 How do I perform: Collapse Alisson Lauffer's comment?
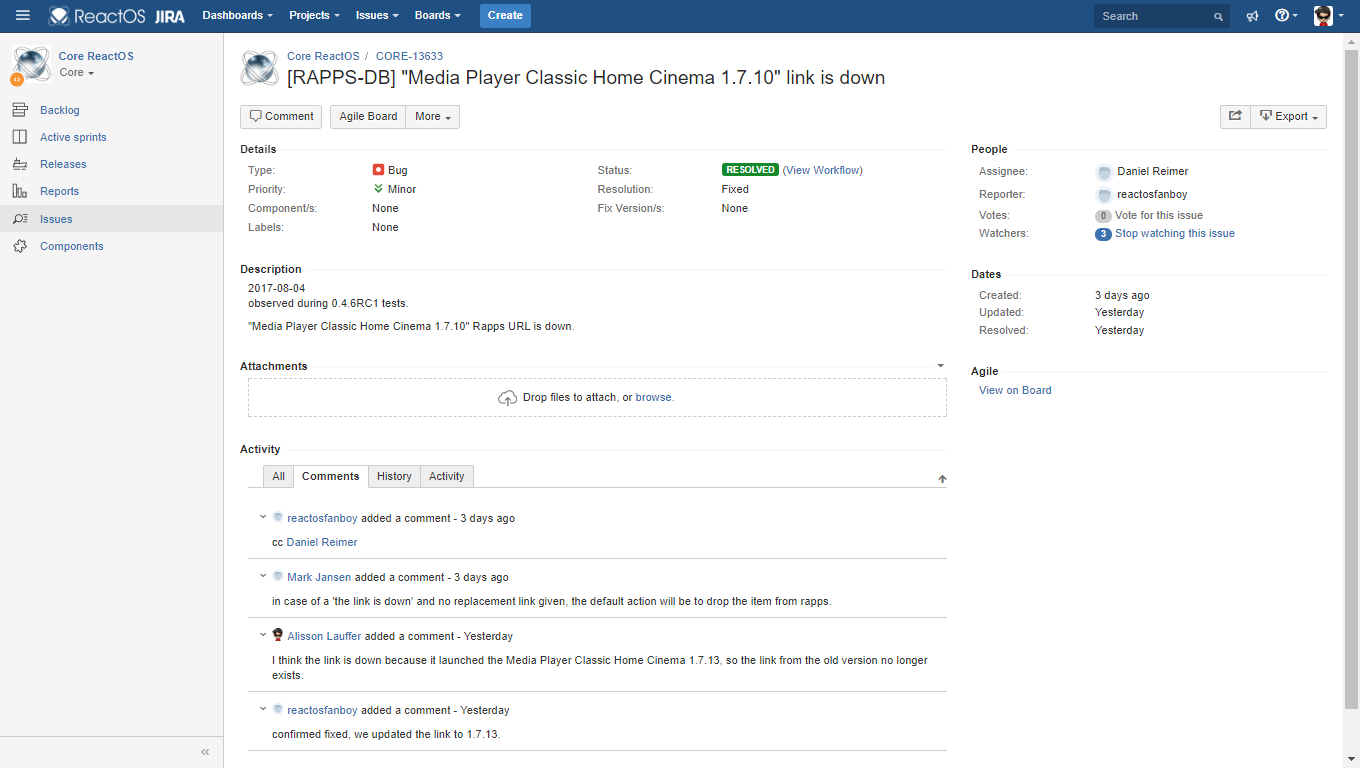[263, 636]
